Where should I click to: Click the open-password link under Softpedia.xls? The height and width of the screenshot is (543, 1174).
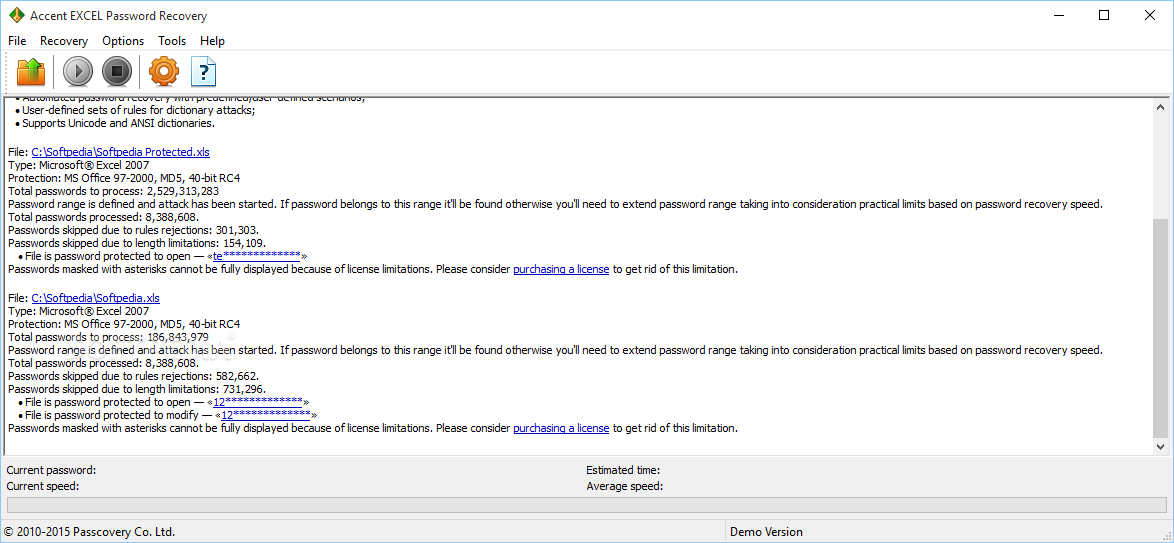pos(258,402)
